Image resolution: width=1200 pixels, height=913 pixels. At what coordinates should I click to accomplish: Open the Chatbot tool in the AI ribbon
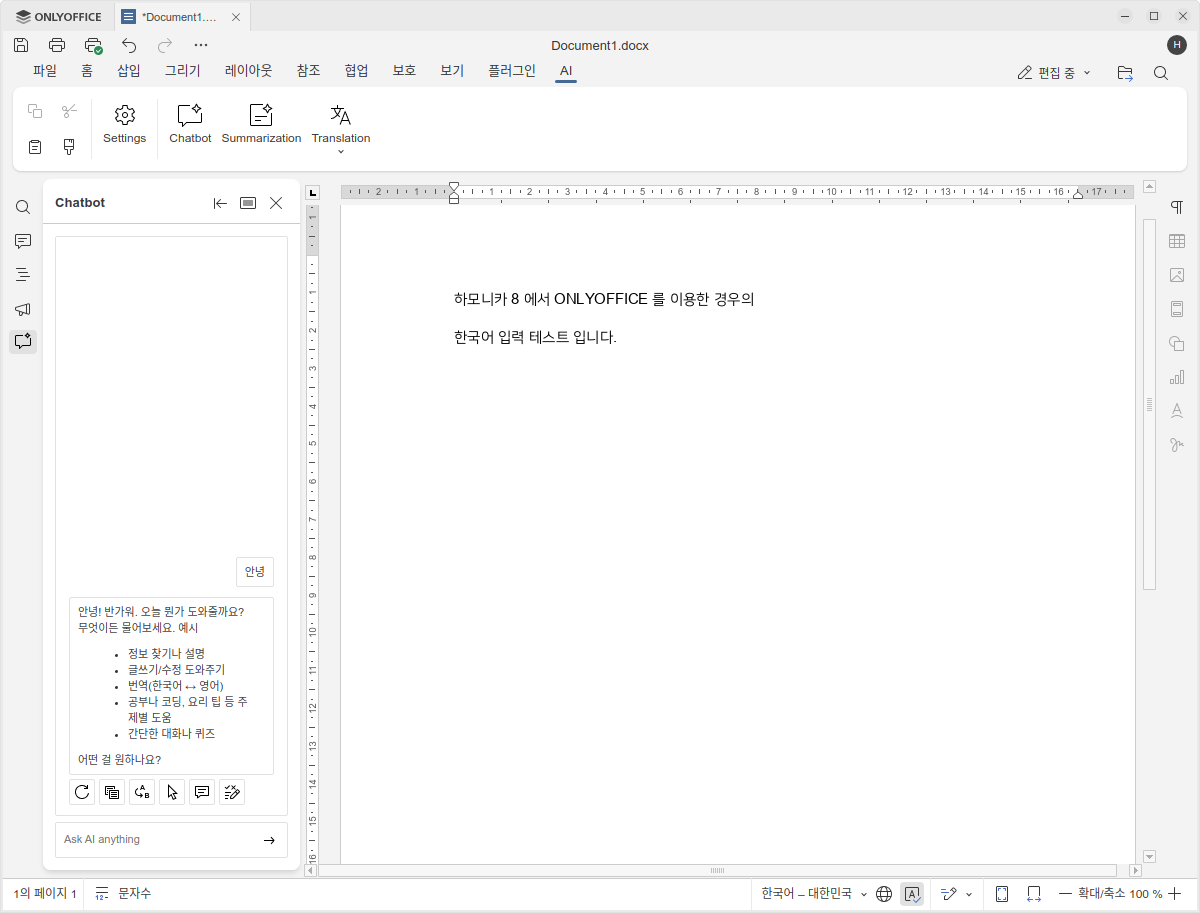point(190,124)
